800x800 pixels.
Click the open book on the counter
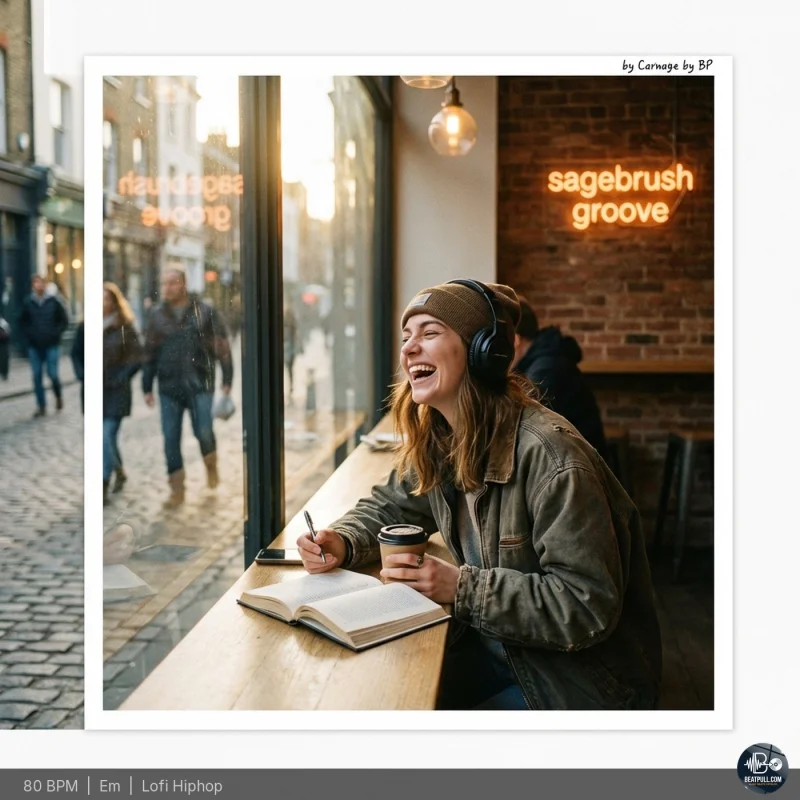click(342, 604)
